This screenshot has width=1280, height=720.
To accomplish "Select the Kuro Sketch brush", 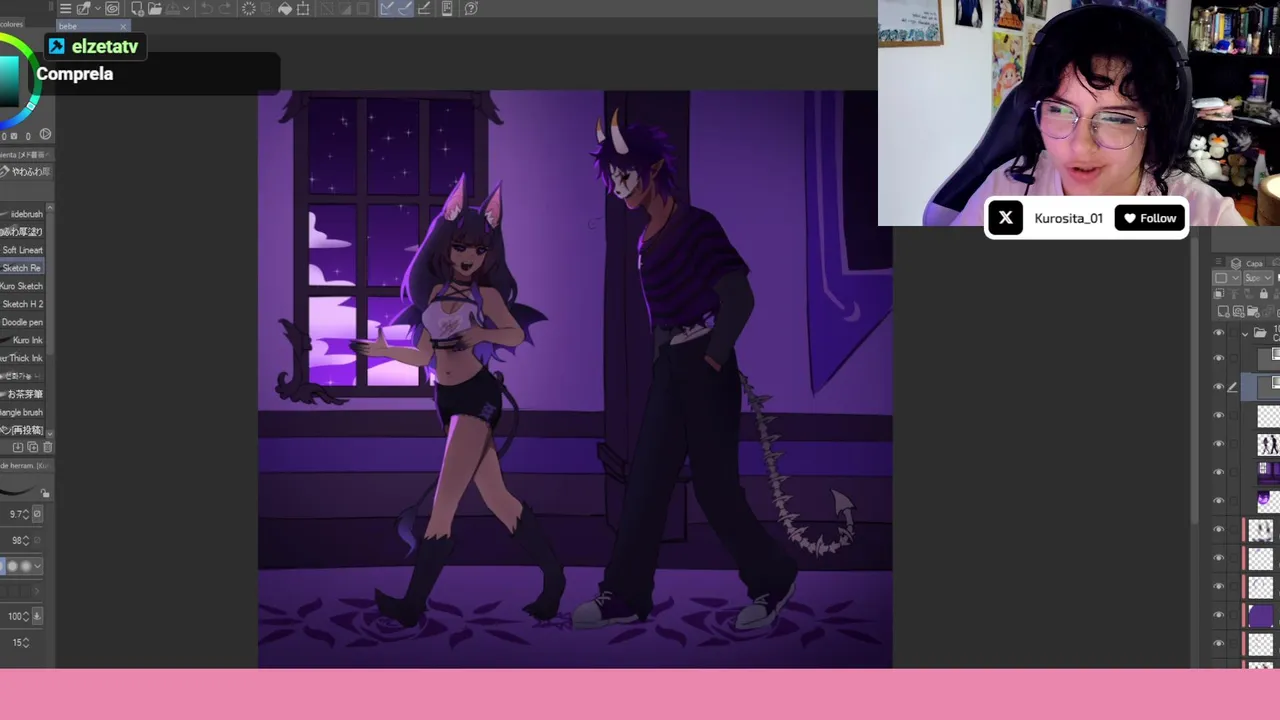I will pos(22,286).
